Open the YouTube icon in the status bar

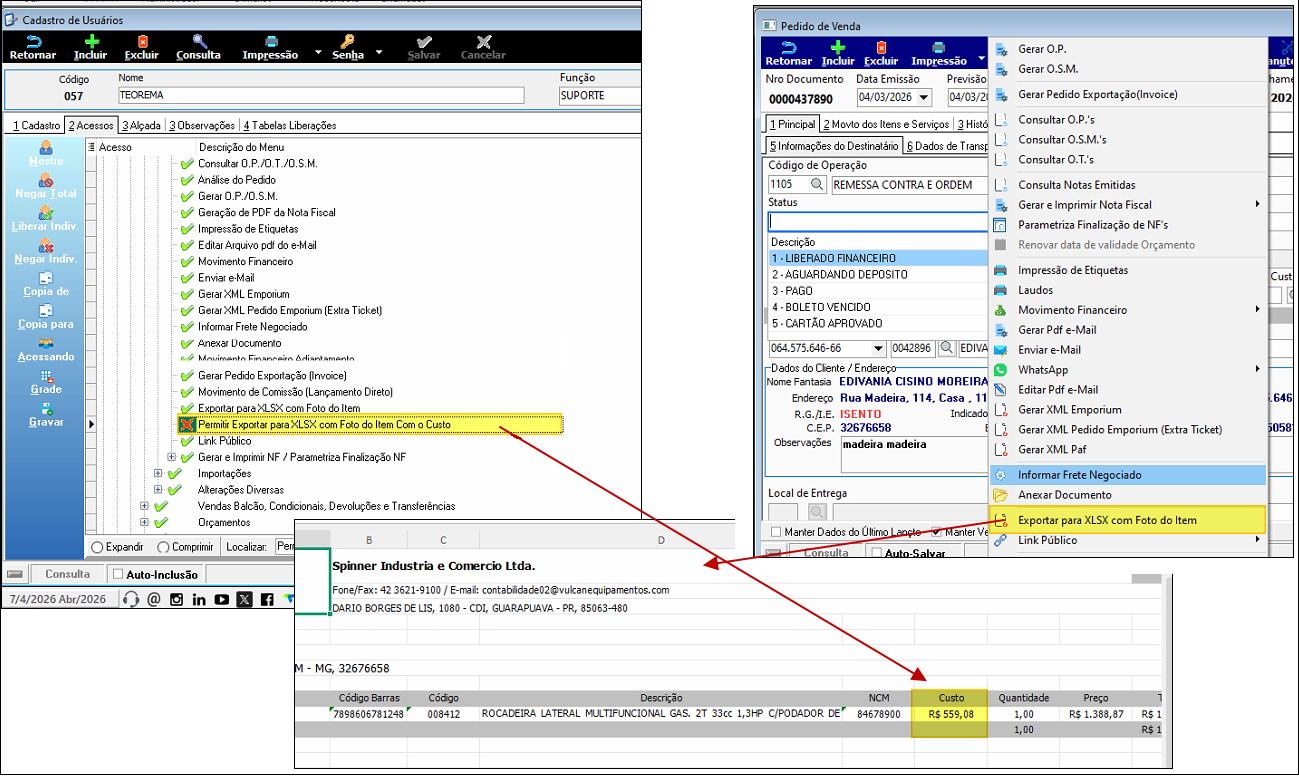(x=222, y=600)
